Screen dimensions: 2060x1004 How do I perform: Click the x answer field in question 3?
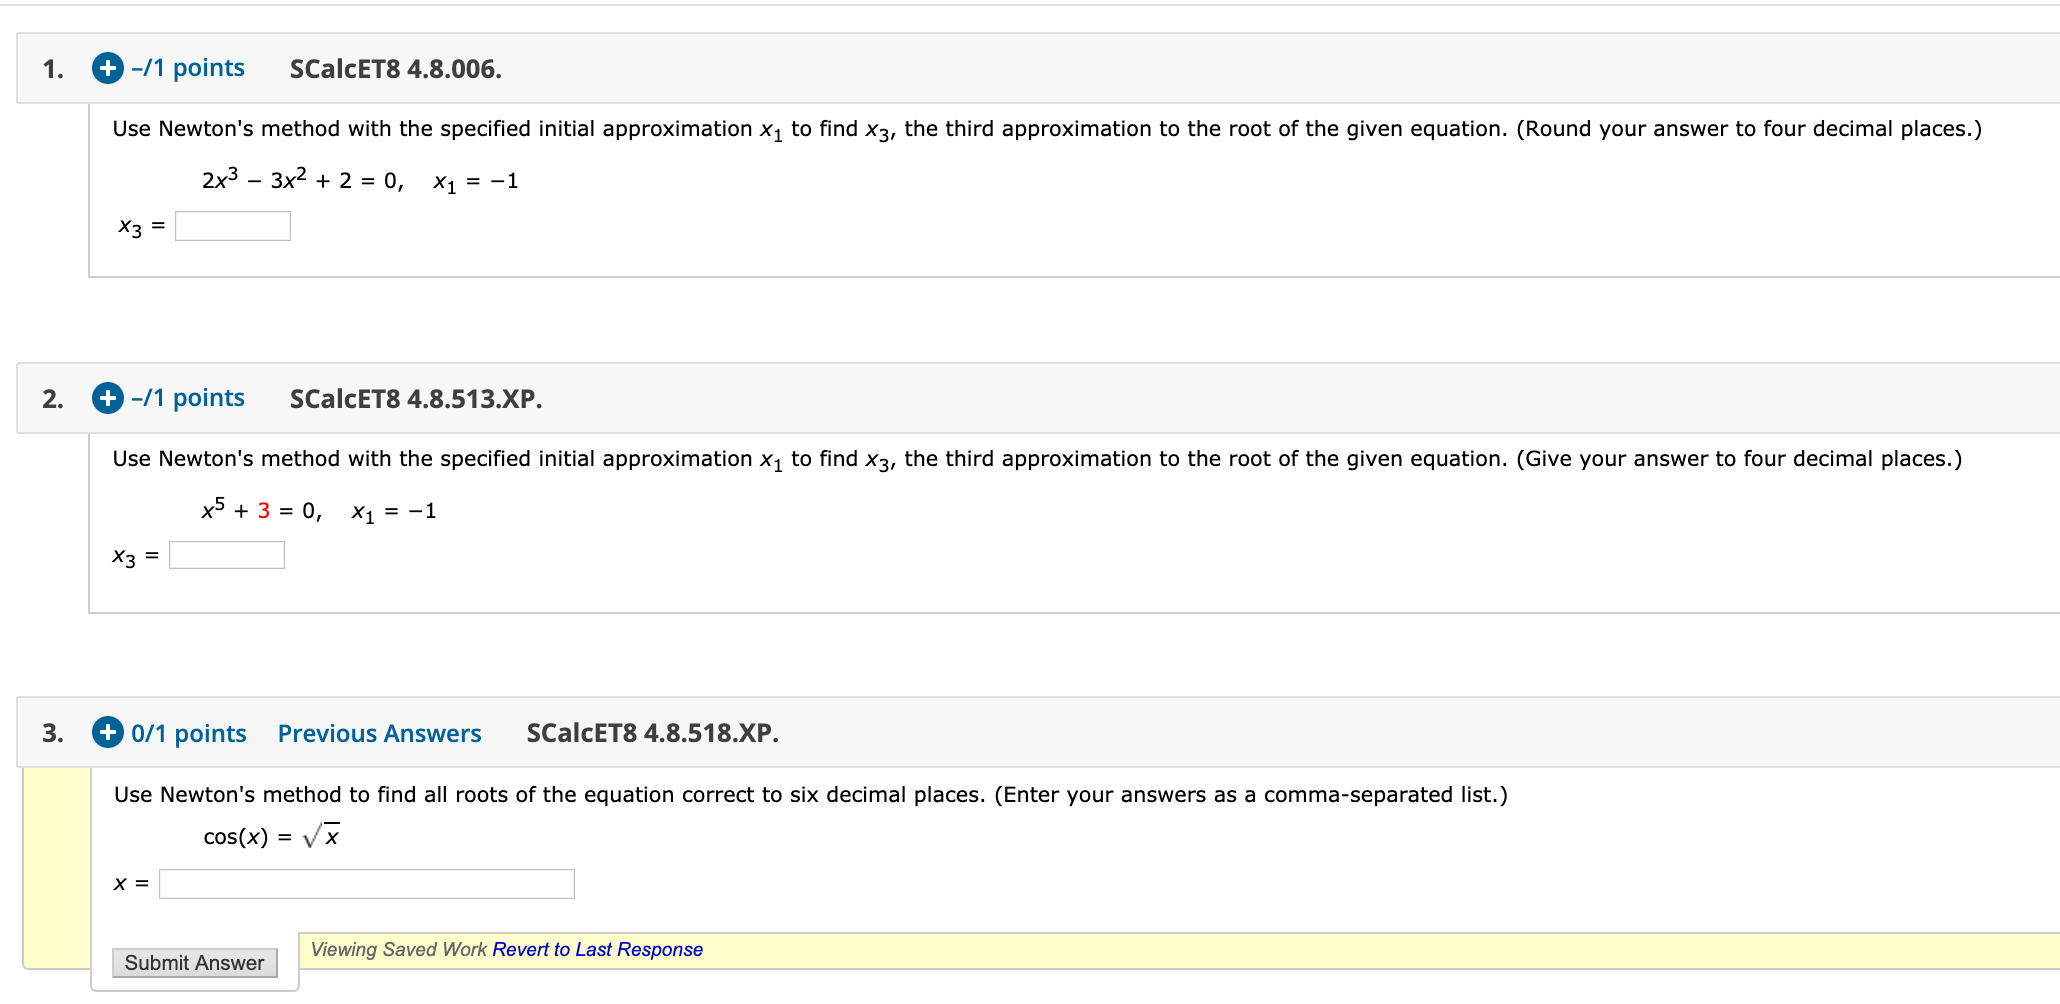tap(366, 884)
